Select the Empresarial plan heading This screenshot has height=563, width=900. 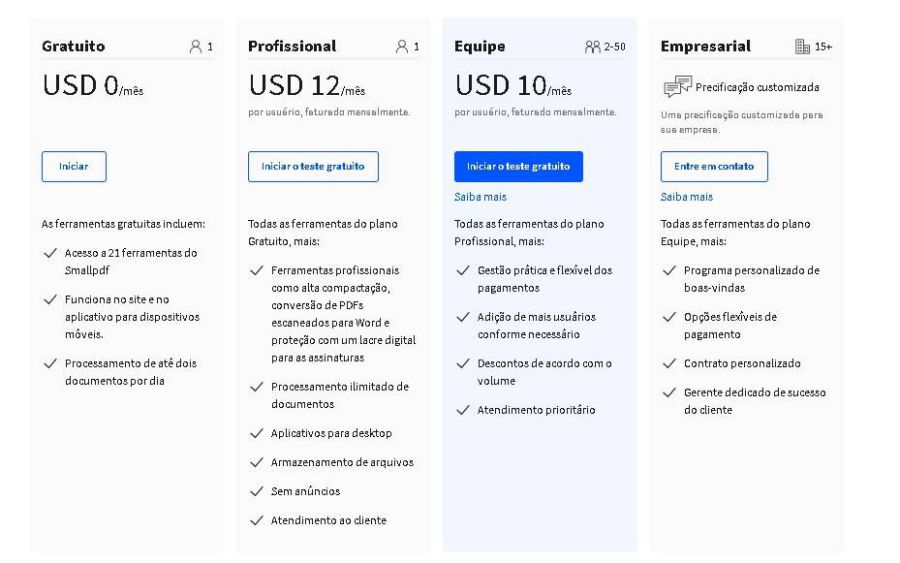(705, 46)
